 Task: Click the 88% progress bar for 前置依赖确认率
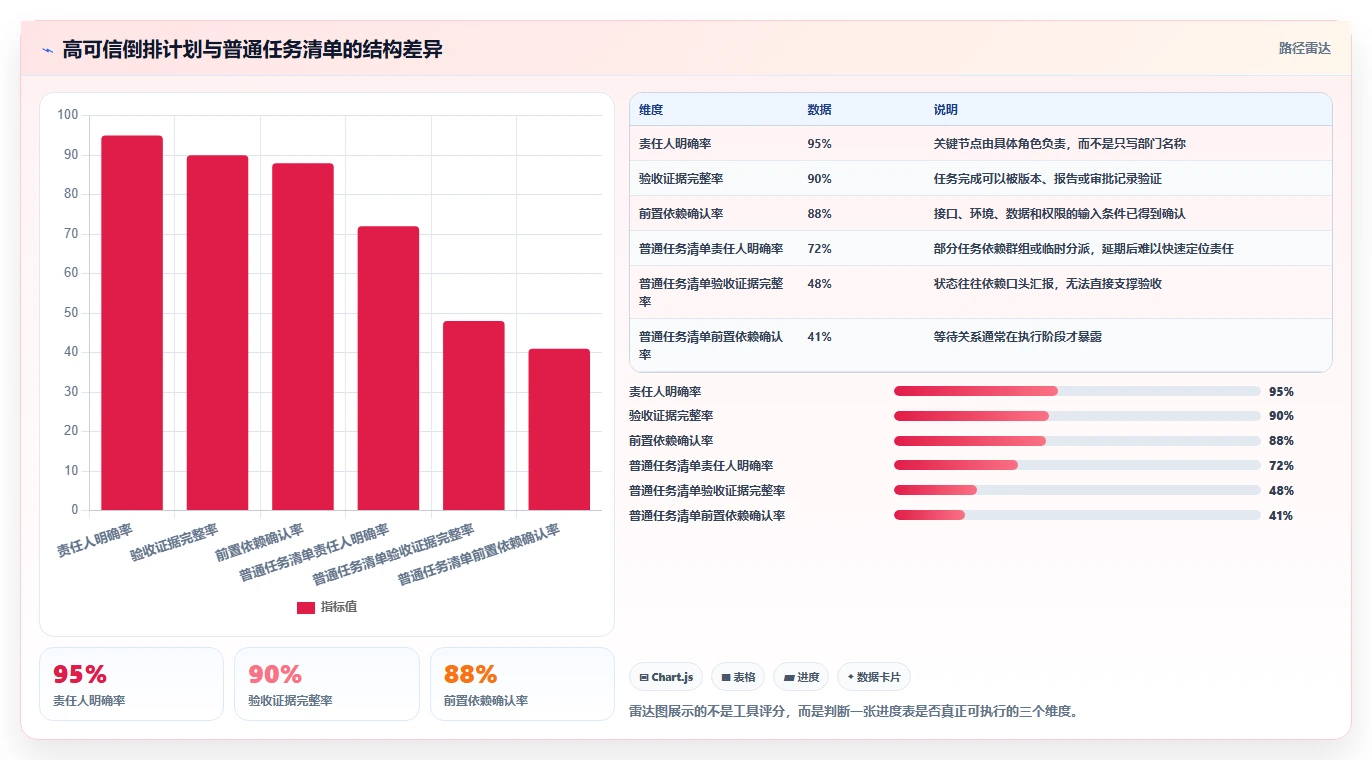1077,441
